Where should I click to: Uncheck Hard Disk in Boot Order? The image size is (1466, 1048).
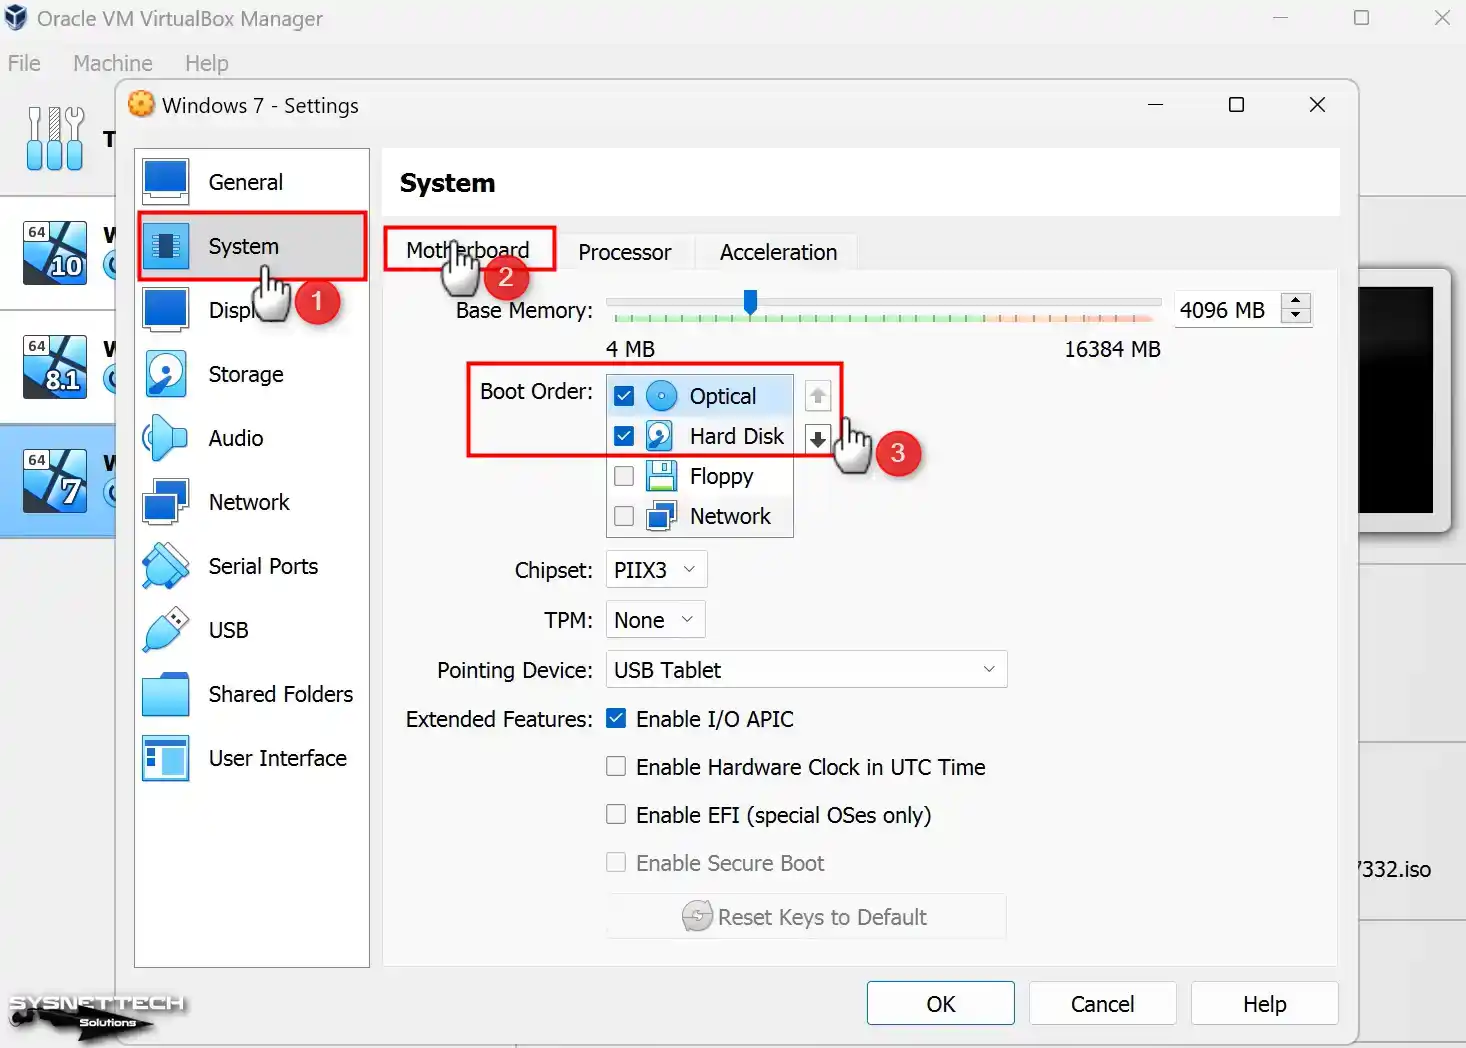click(x=624, y=436)
